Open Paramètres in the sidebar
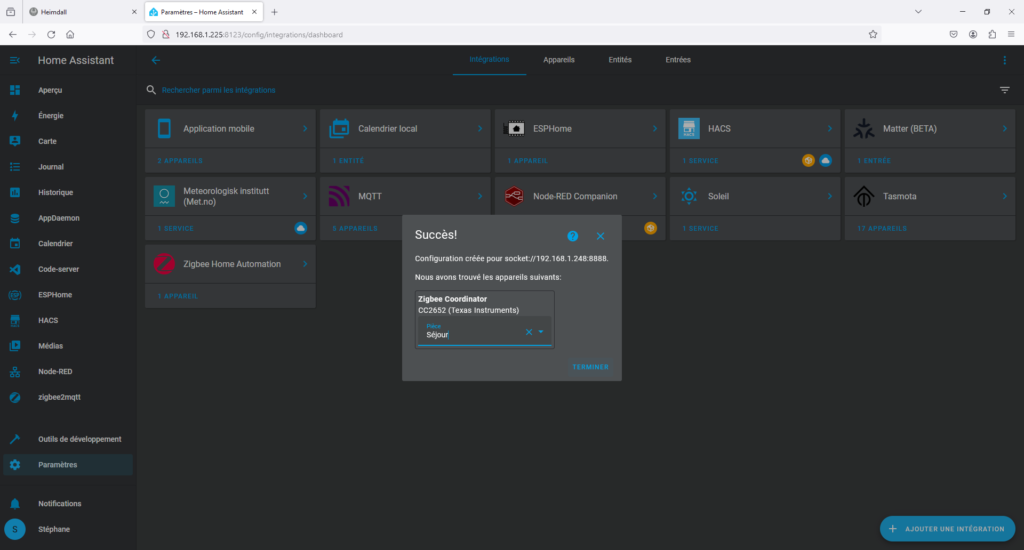Screen dimensions: 1024x550 click(68, 464)
